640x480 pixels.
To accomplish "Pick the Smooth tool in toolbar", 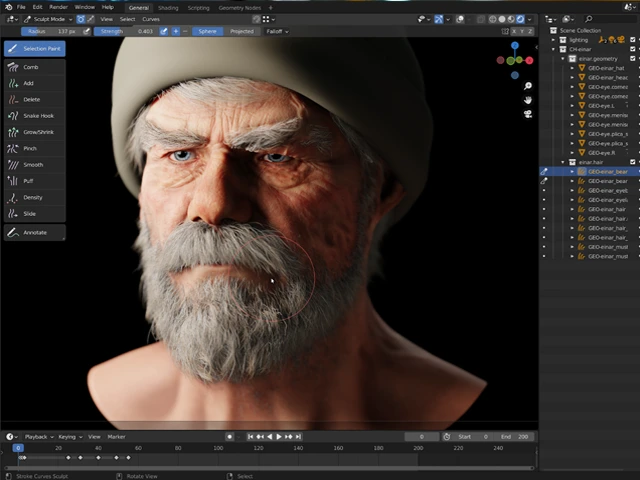I will (32, 165).
